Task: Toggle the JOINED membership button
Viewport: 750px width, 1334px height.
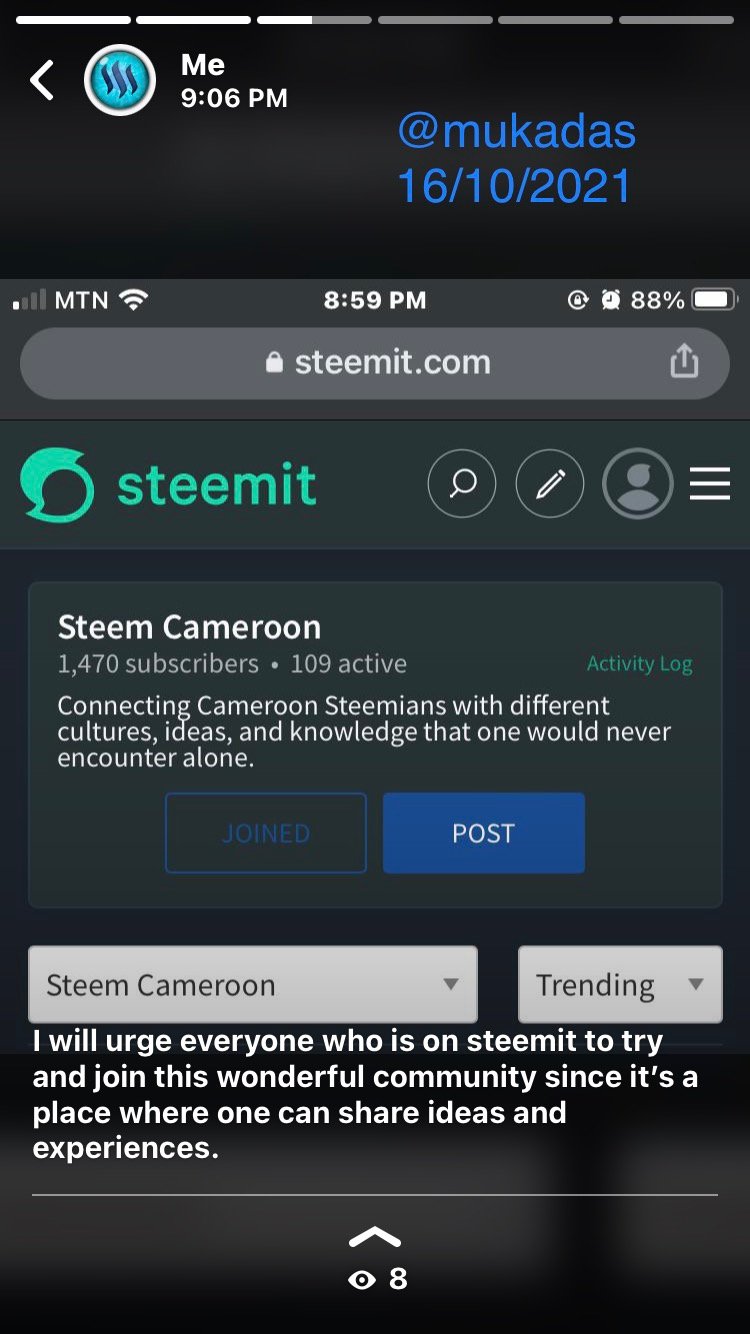Action: [x=266, y=833]
